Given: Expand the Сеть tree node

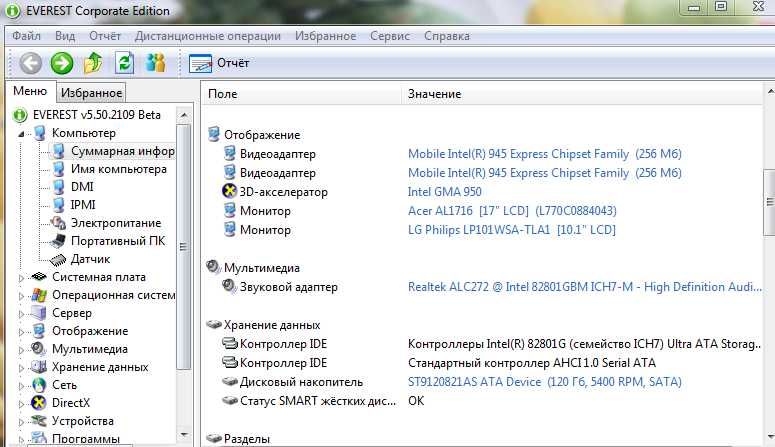Looking at the screenshot, I should [x=21, y=386].
